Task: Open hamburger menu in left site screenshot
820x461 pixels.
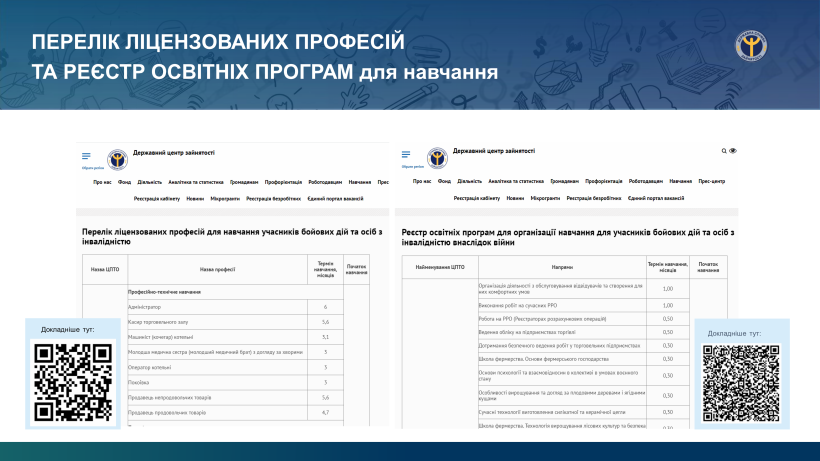Action: point(86,156)
